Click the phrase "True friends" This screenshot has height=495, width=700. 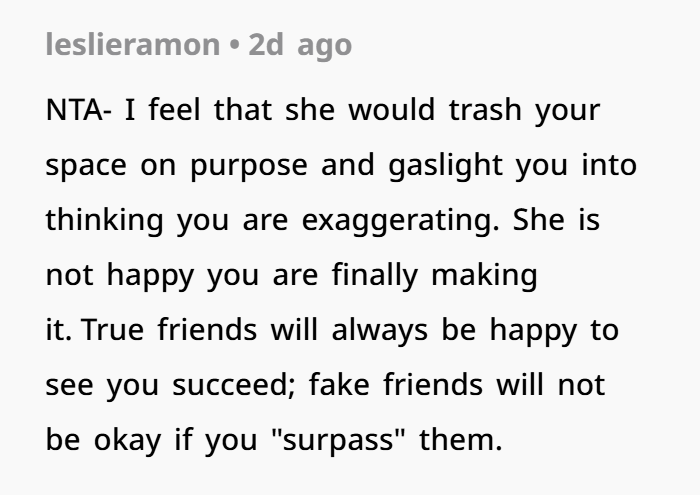(169, 330)
